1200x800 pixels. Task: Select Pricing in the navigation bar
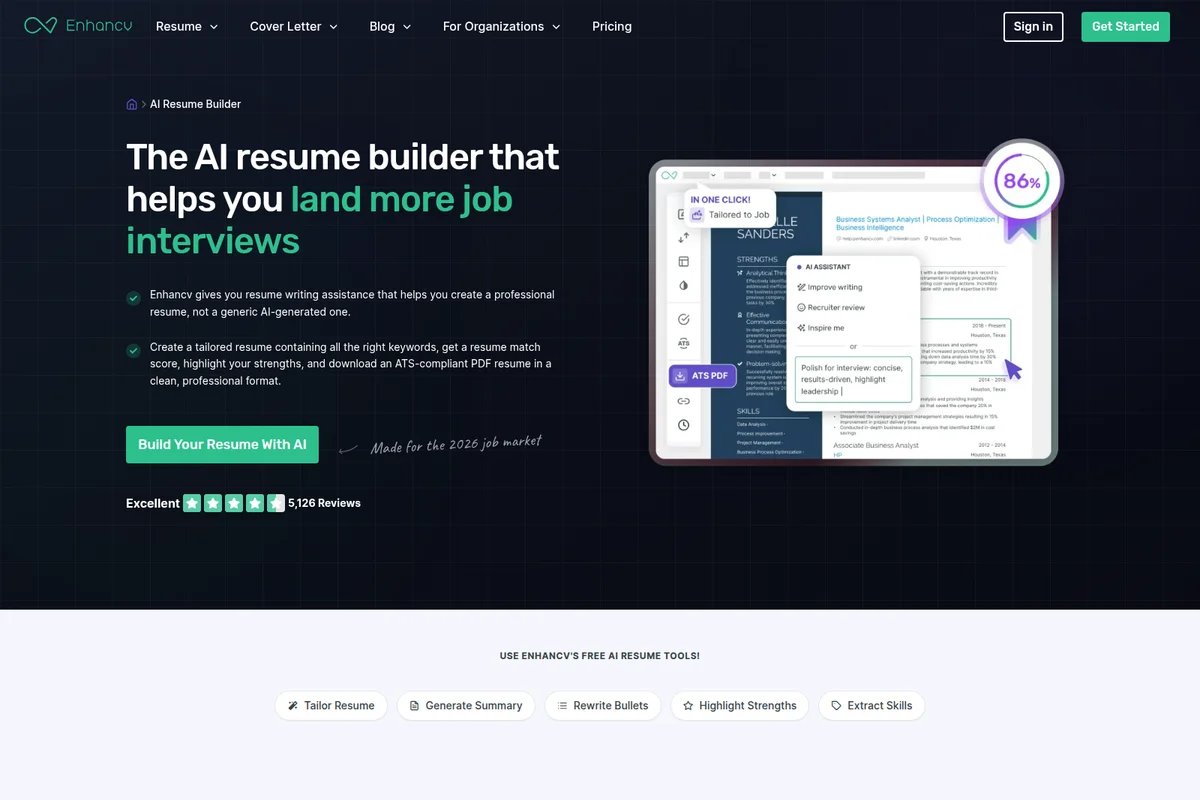tap(611, 26)
